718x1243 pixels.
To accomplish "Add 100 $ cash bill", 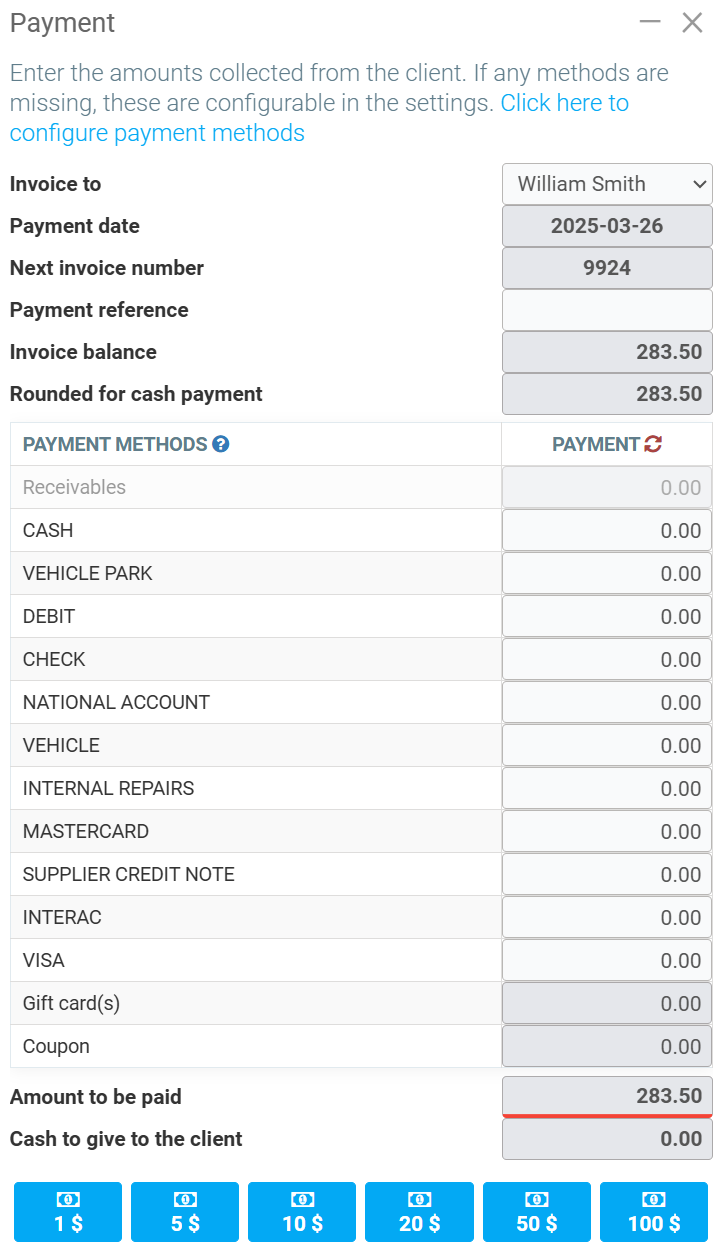I will 654,1212.
